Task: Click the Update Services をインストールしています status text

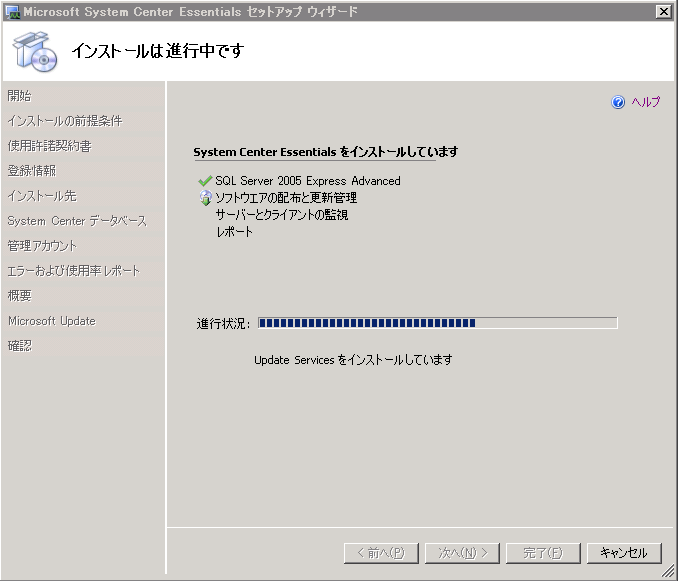Action: pyautogui.click(x=353, y=360)
